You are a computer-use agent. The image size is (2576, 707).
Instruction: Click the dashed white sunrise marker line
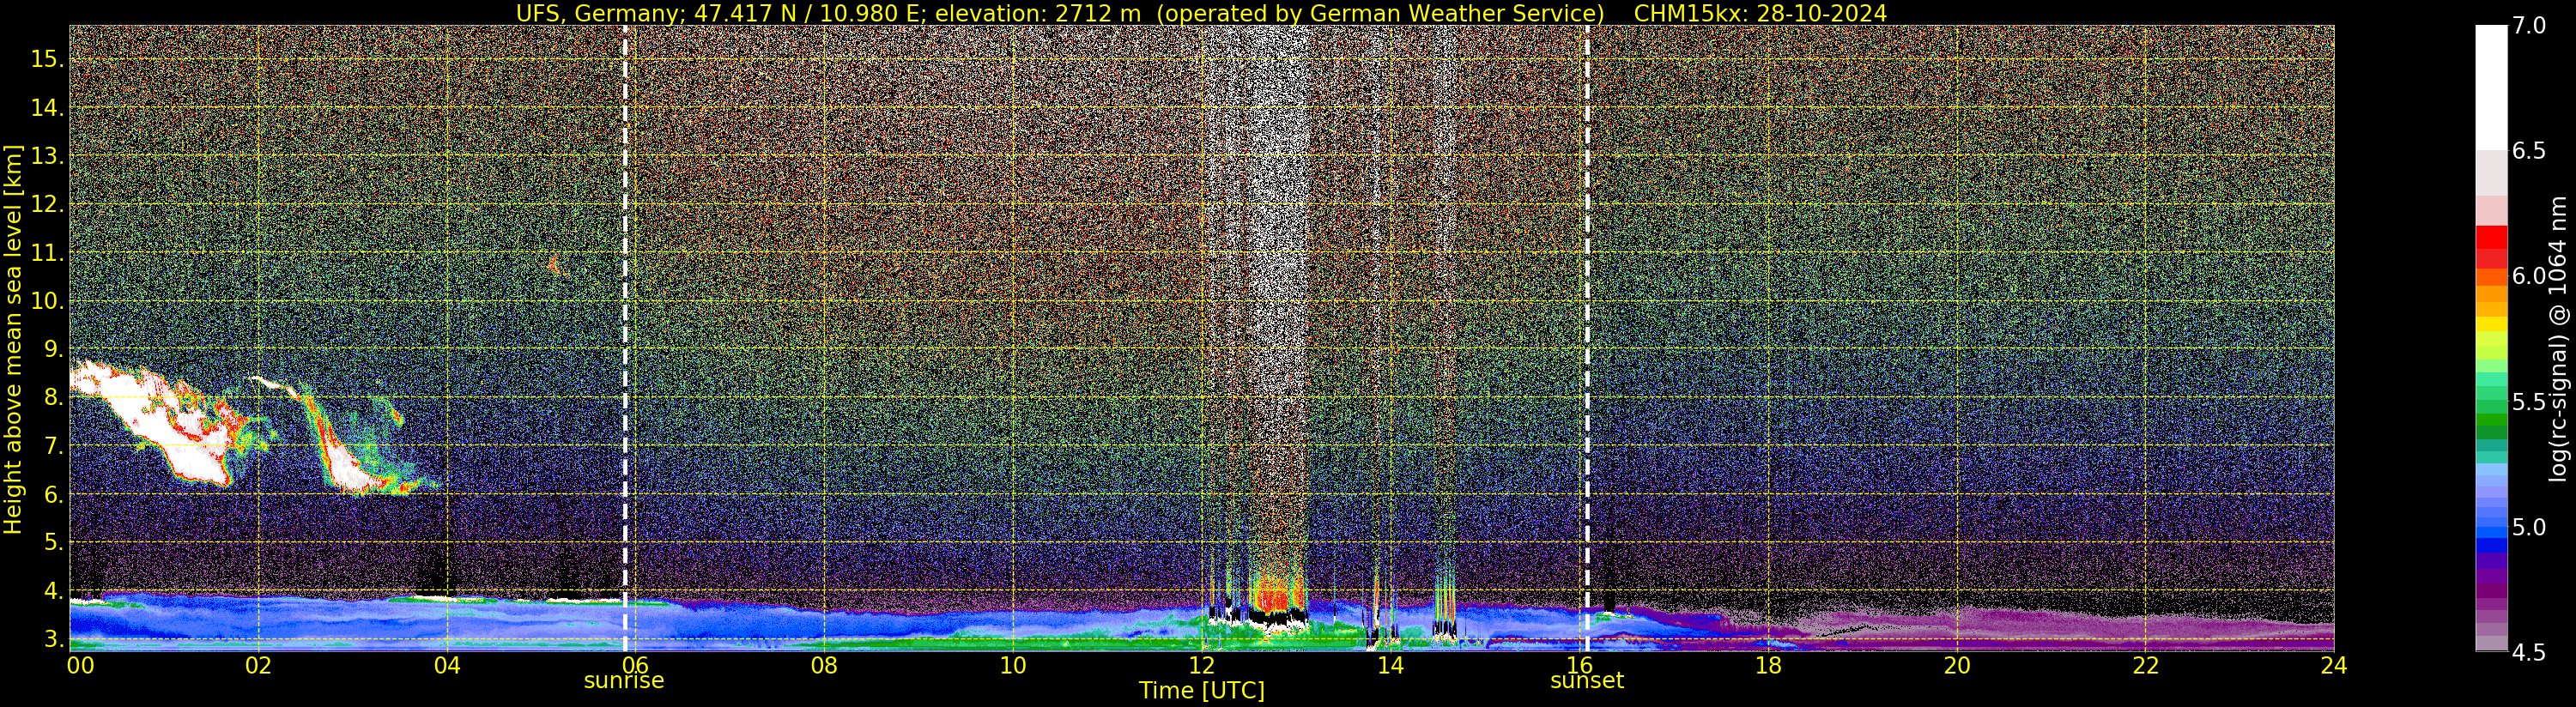625,338
